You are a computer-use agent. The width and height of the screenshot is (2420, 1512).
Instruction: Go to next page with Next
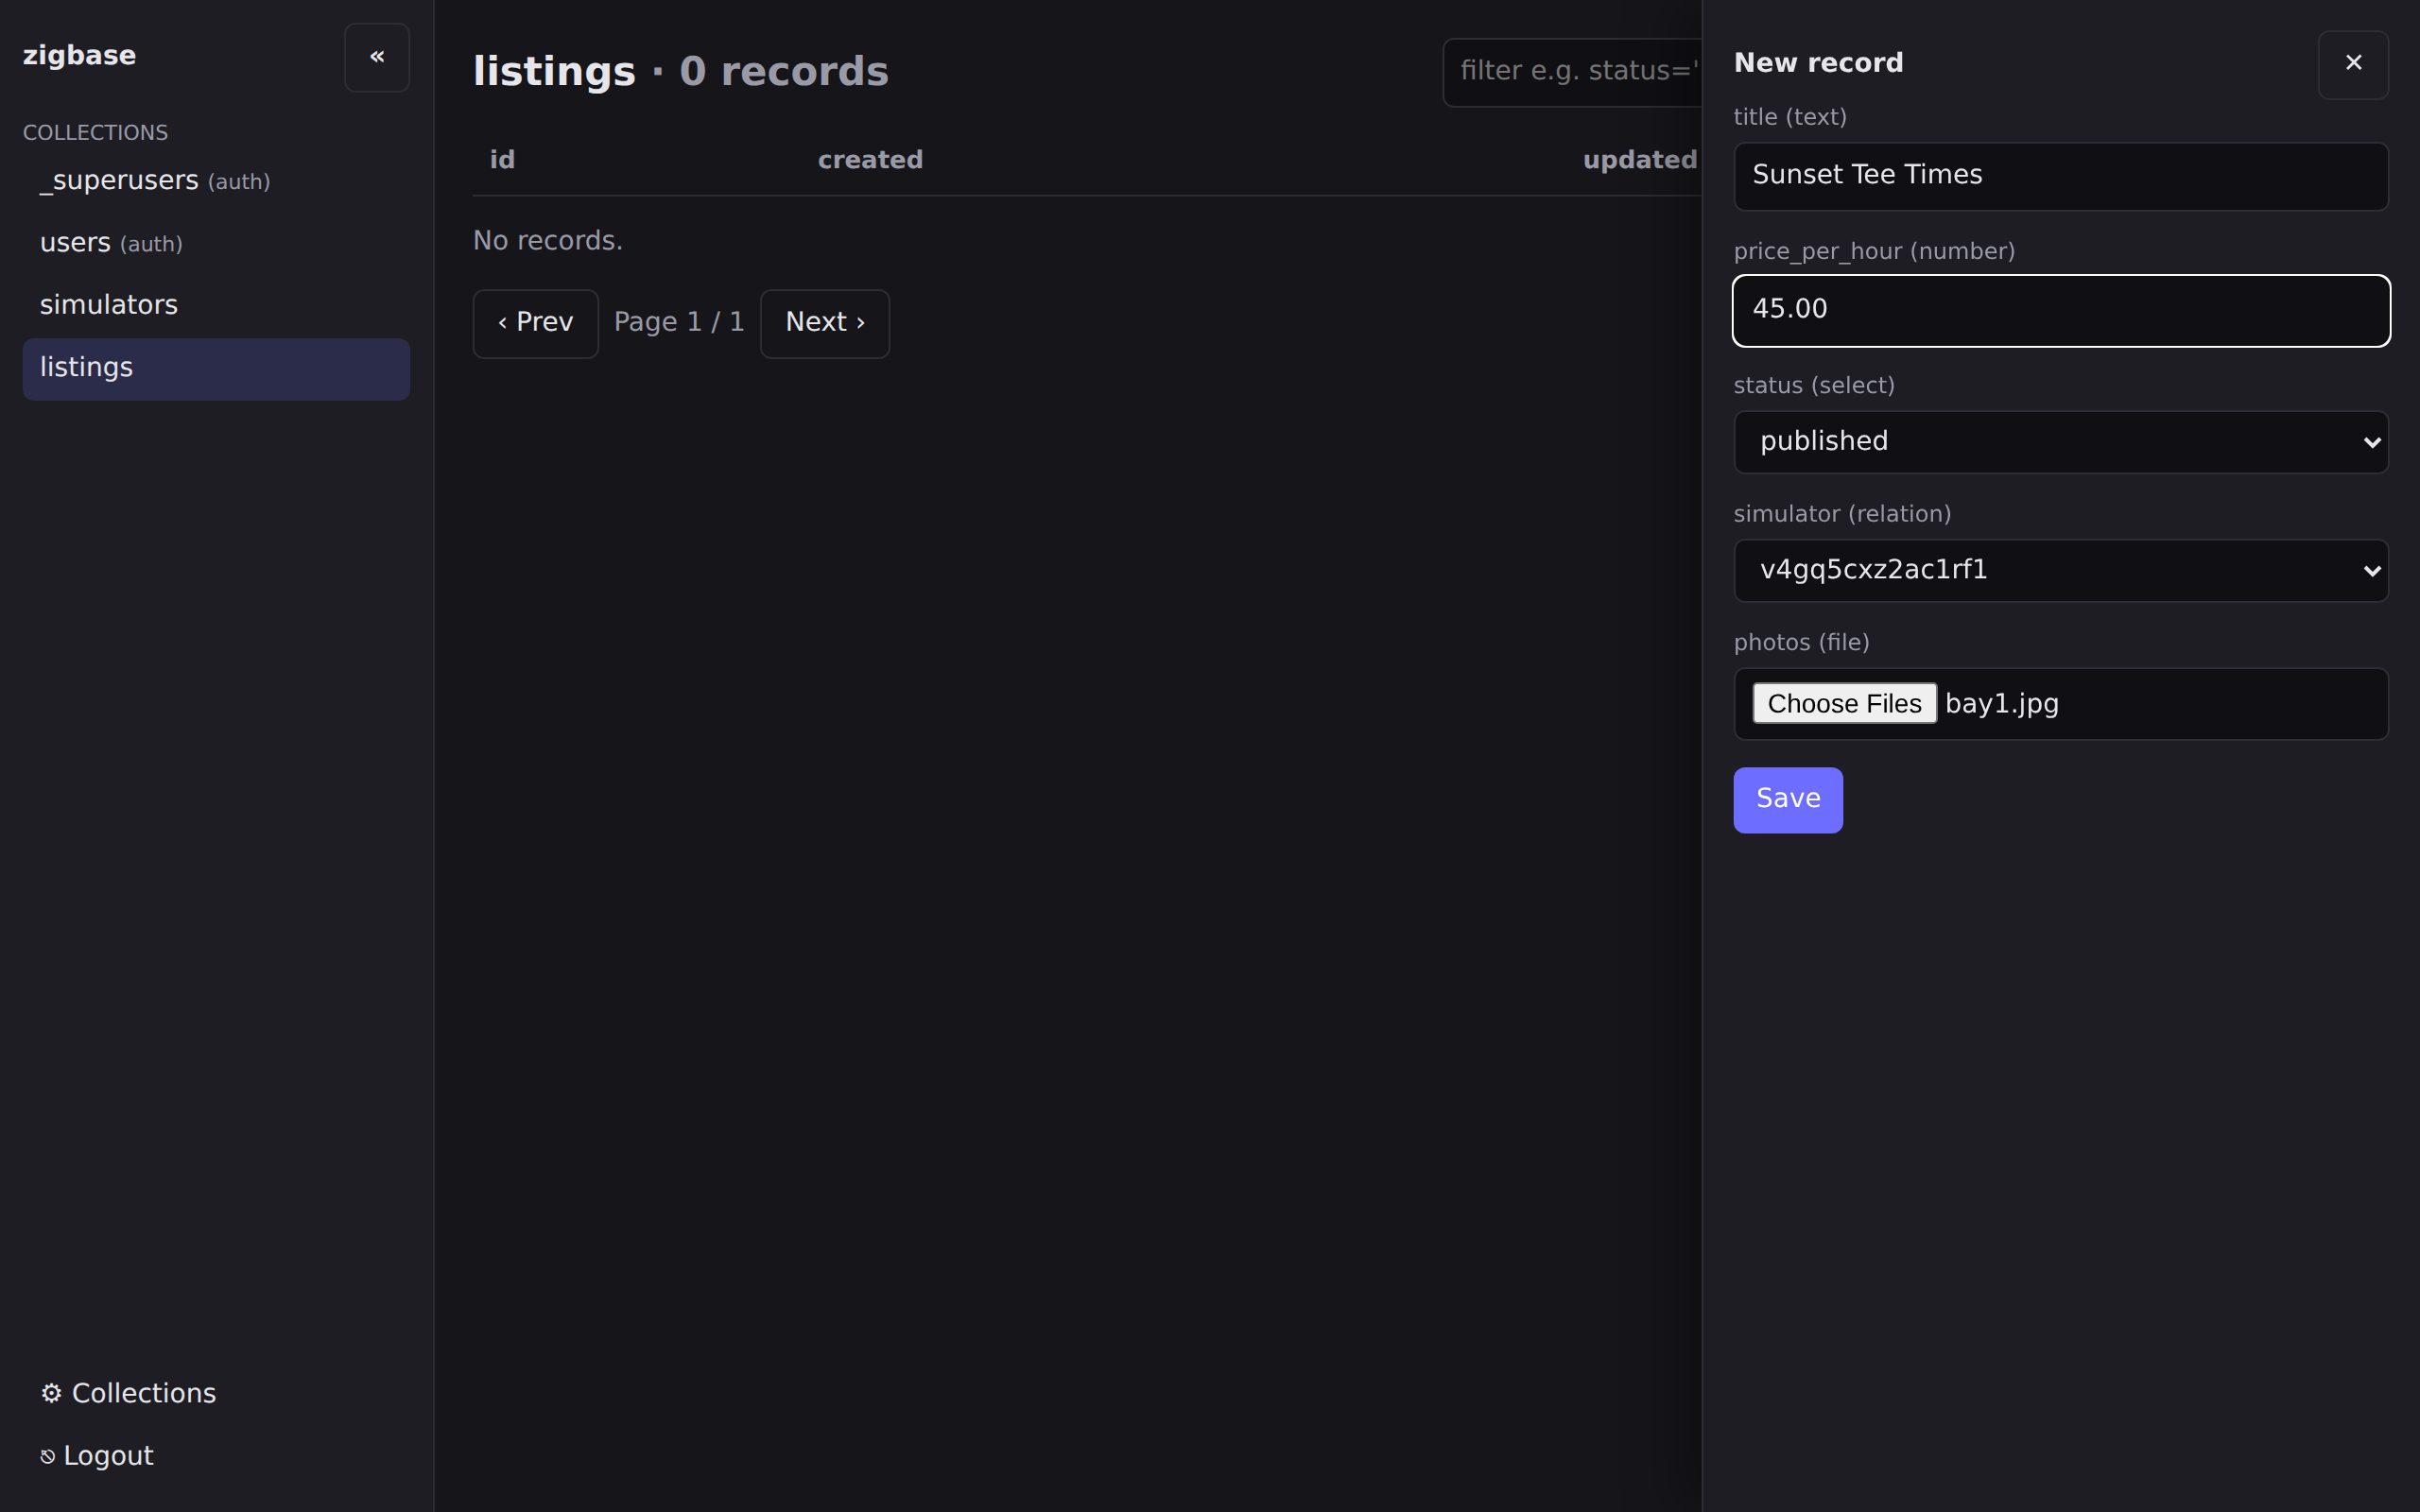click(825, 324)
